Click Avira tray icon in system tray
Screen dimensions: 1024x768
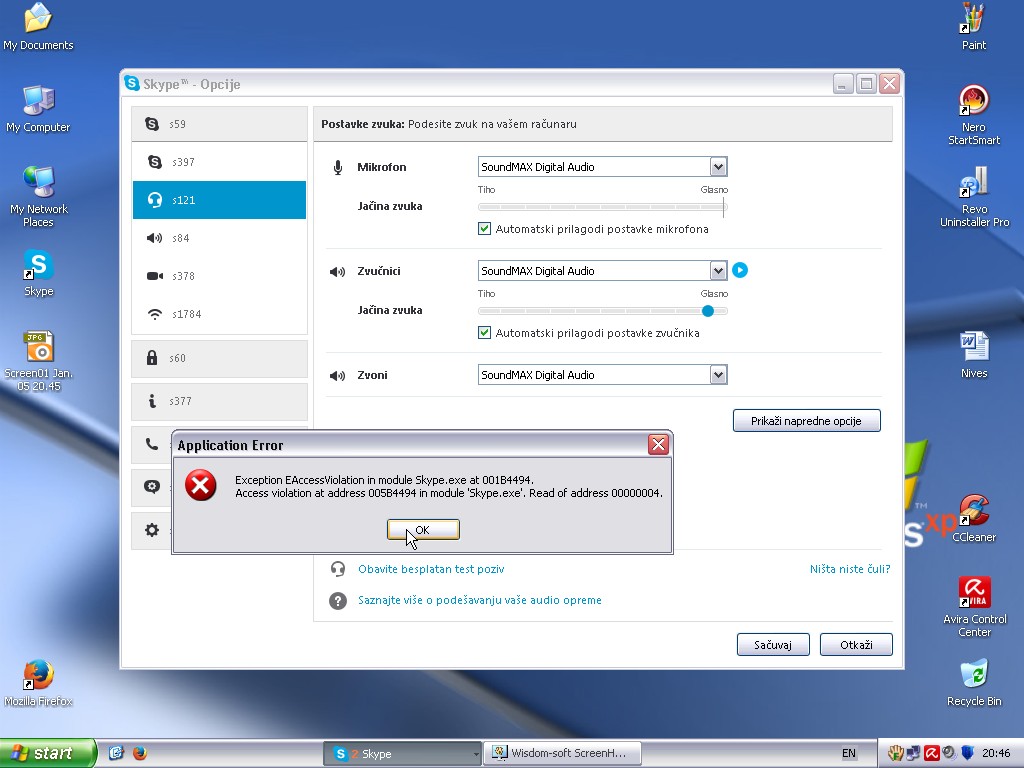[x=931, y=753]
